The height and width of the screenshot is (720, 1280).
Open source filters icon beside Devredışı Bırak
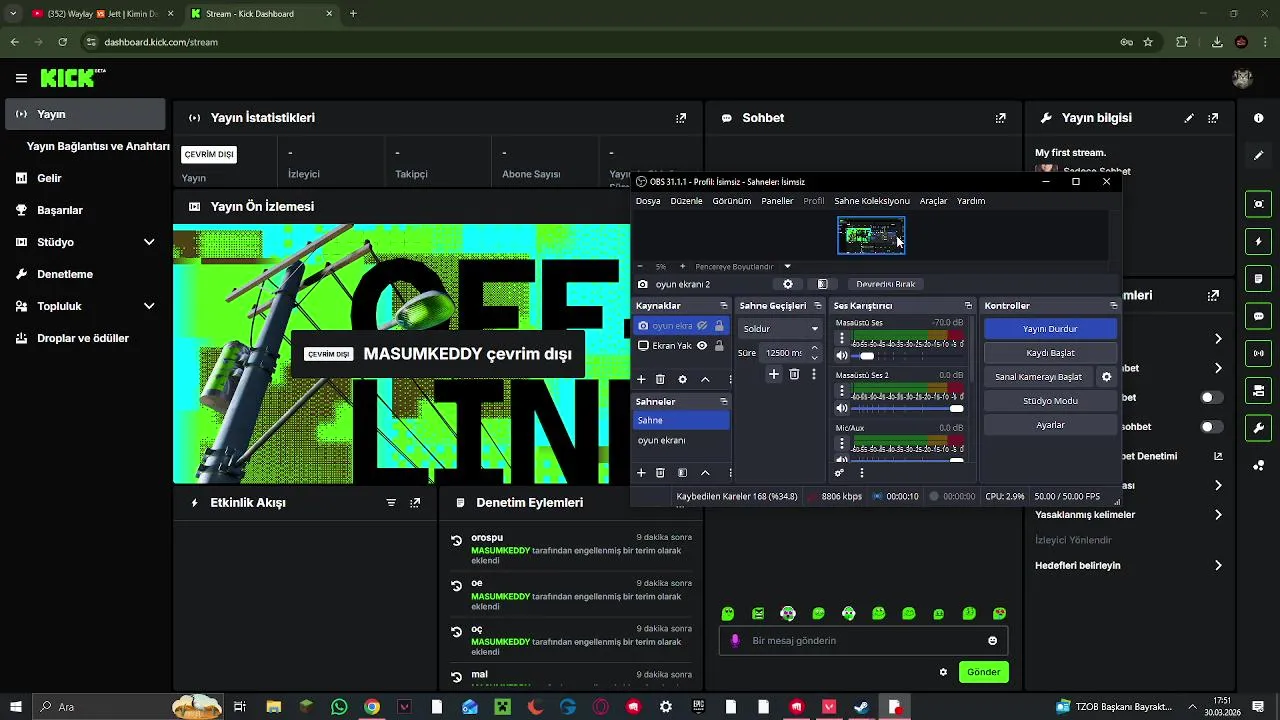point(822,284)
